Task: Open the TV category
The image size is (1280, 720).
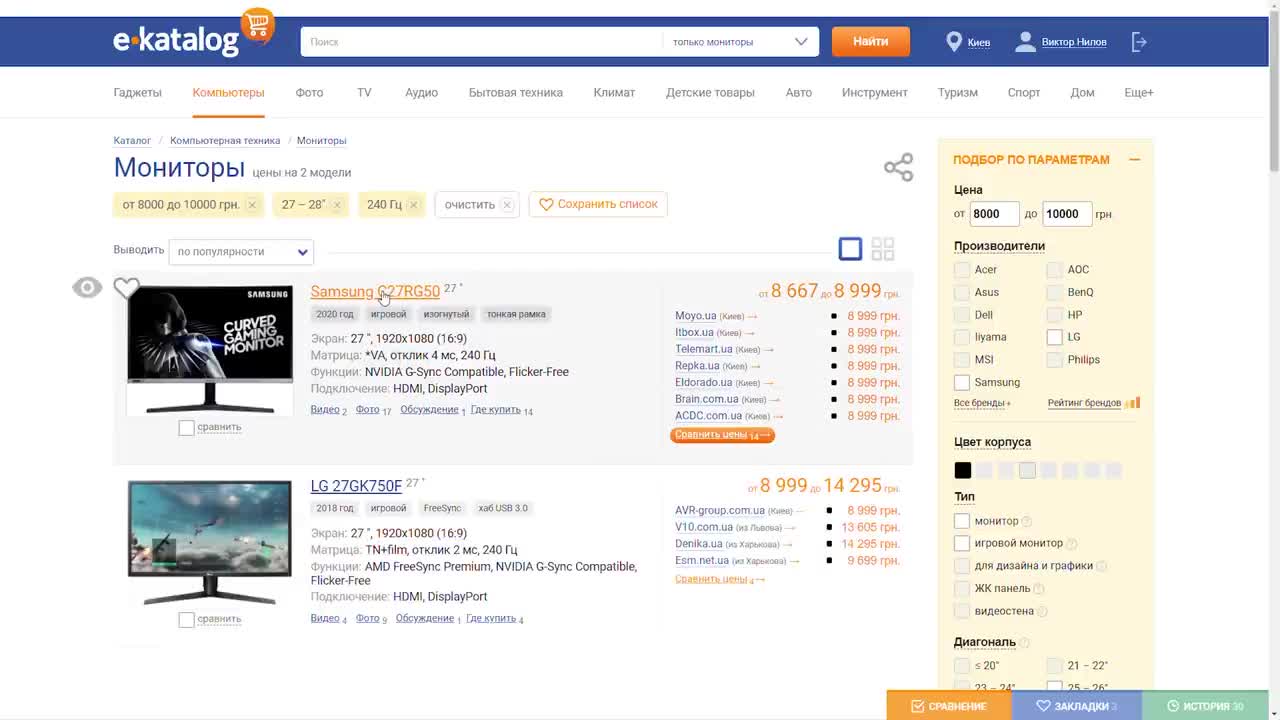Action: click(x=364, y=92)
